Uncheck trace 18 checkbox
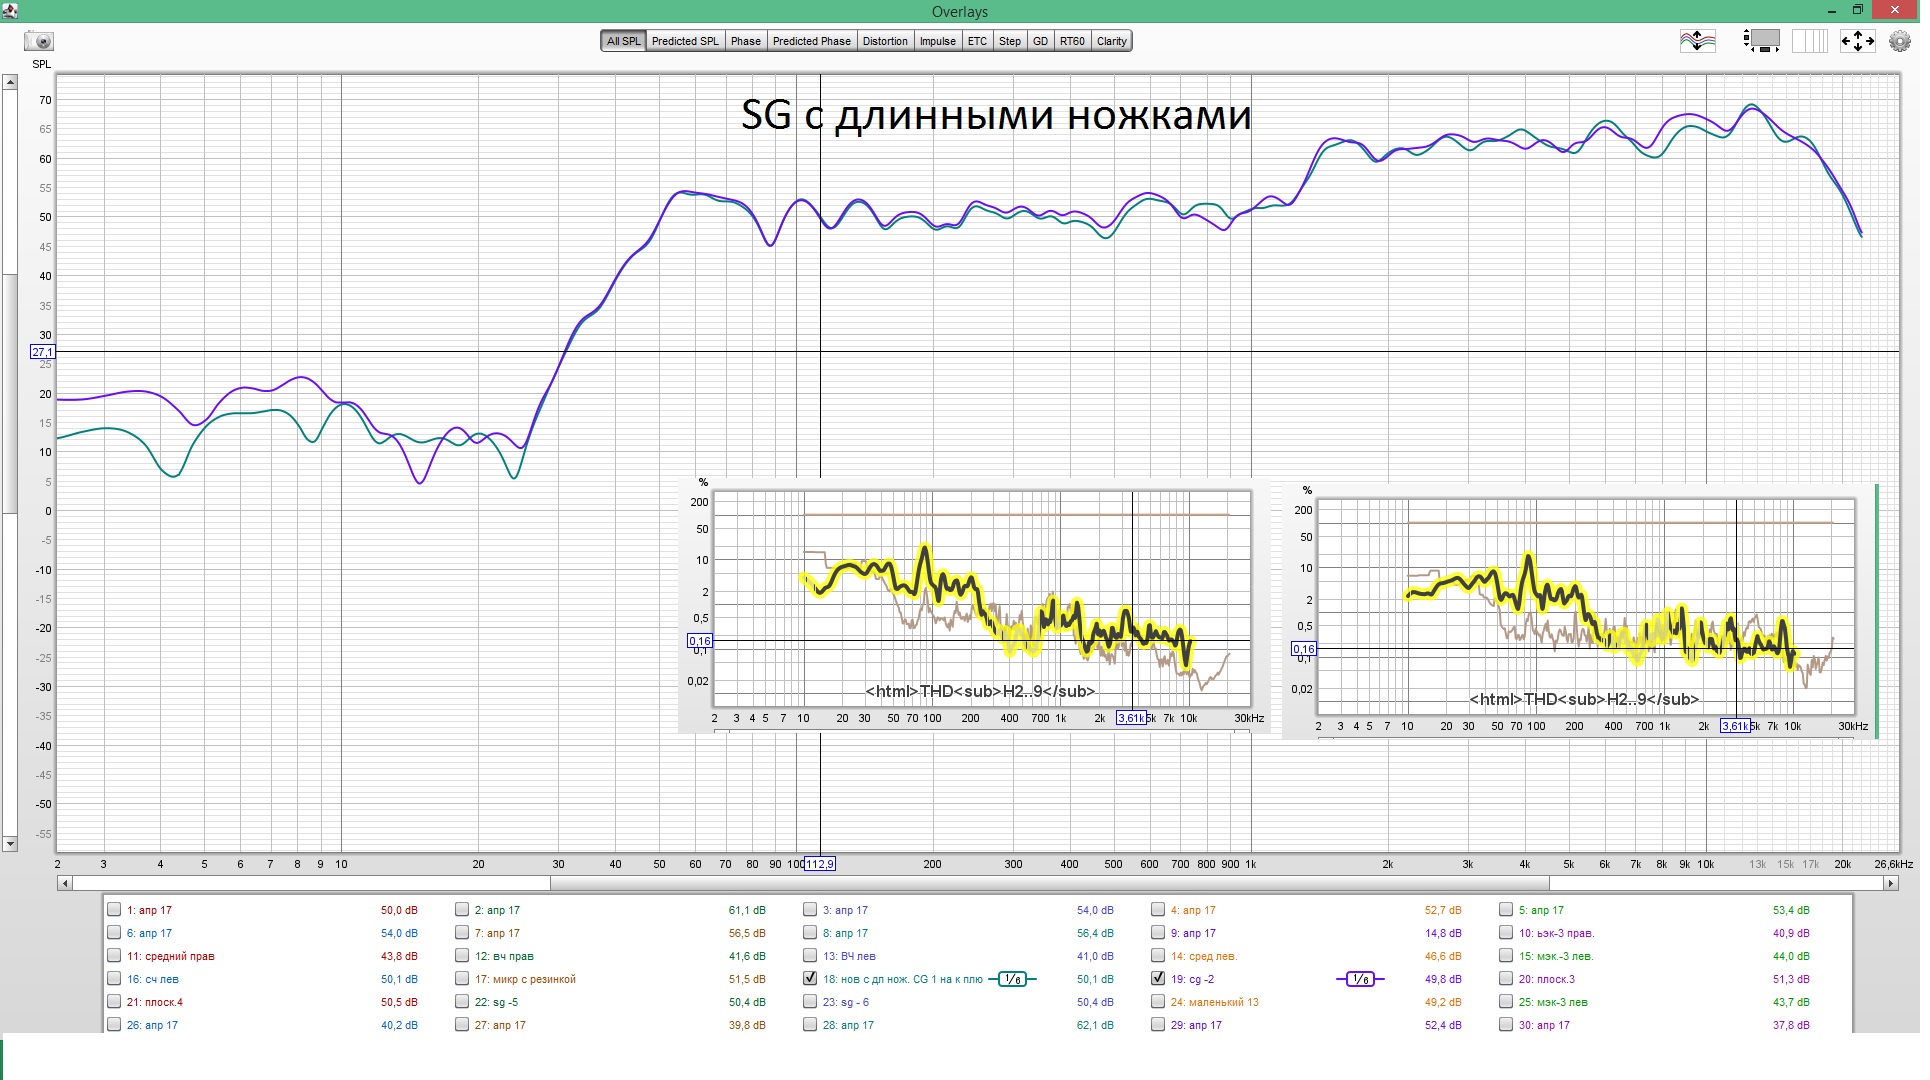 tap(810, 979)
